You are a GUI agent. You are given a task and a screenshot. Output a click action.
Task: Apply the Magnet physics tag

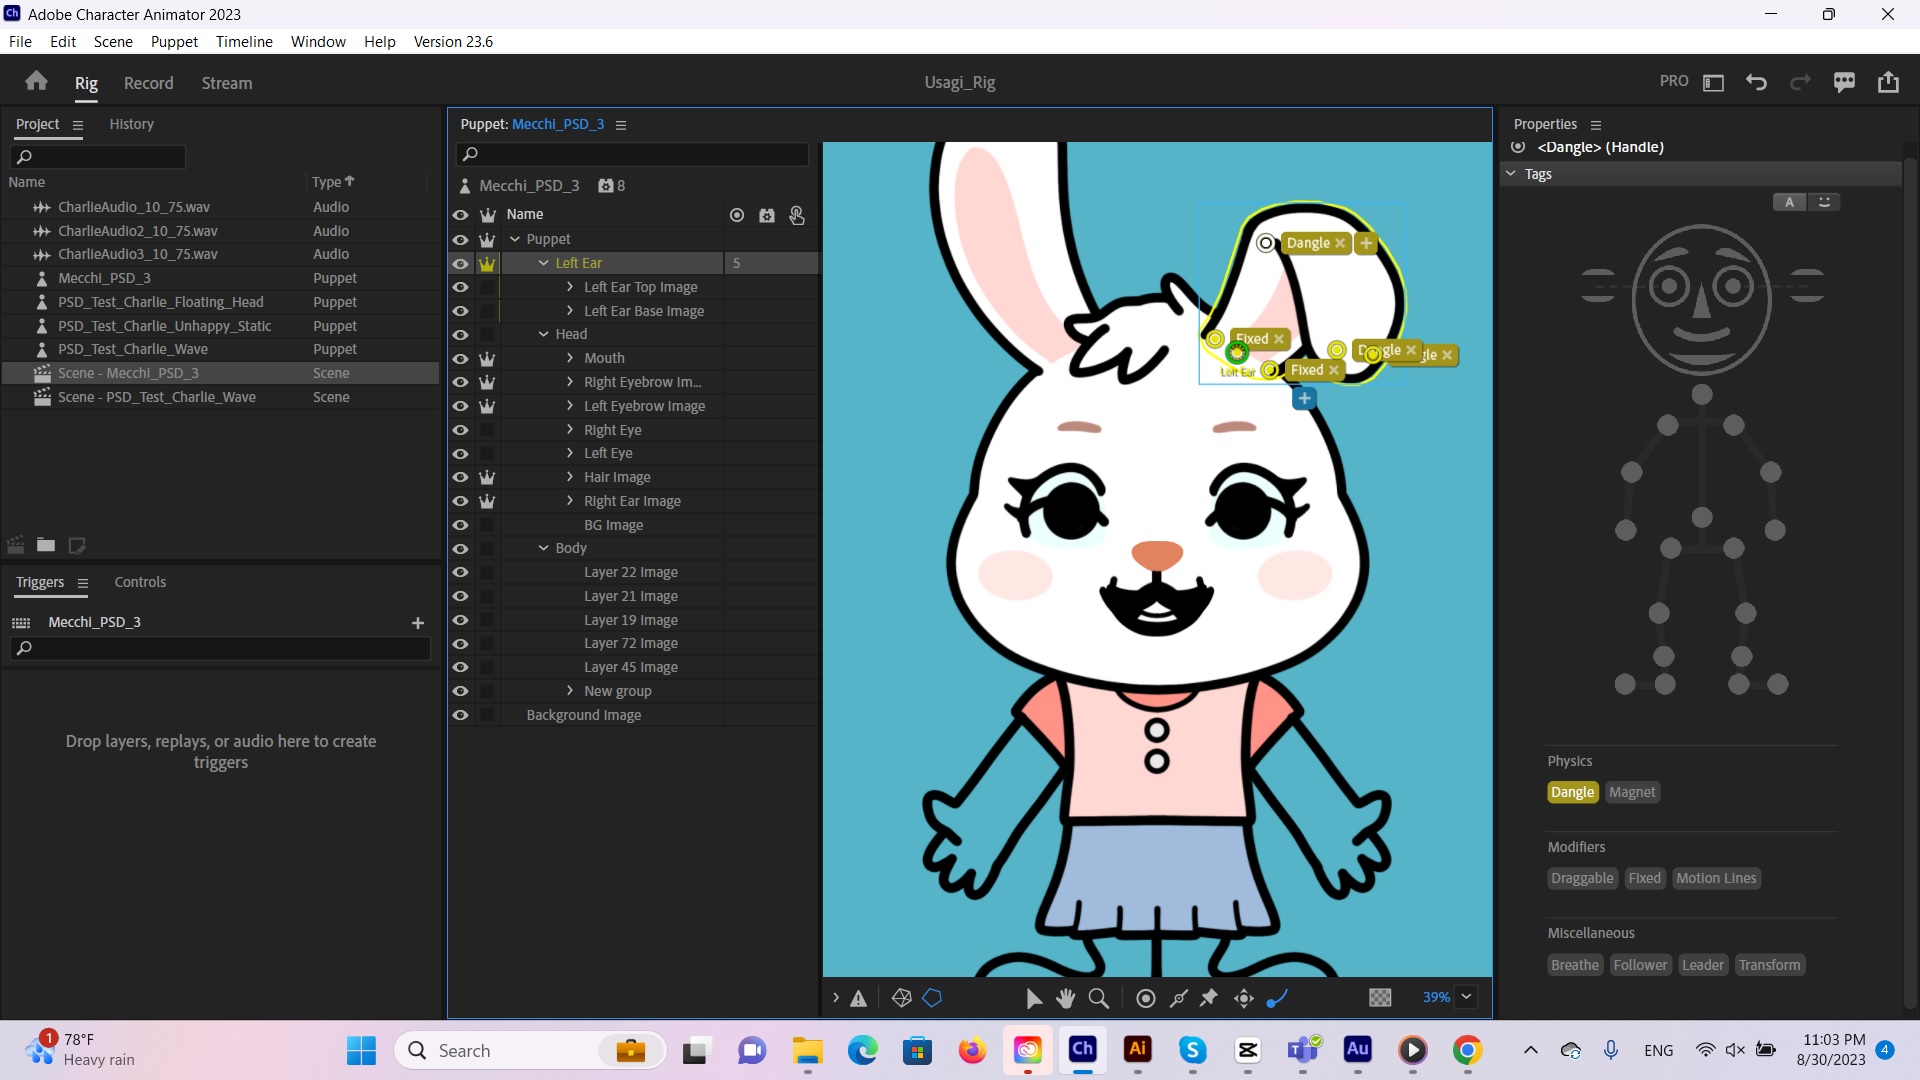click(1632, 792)
